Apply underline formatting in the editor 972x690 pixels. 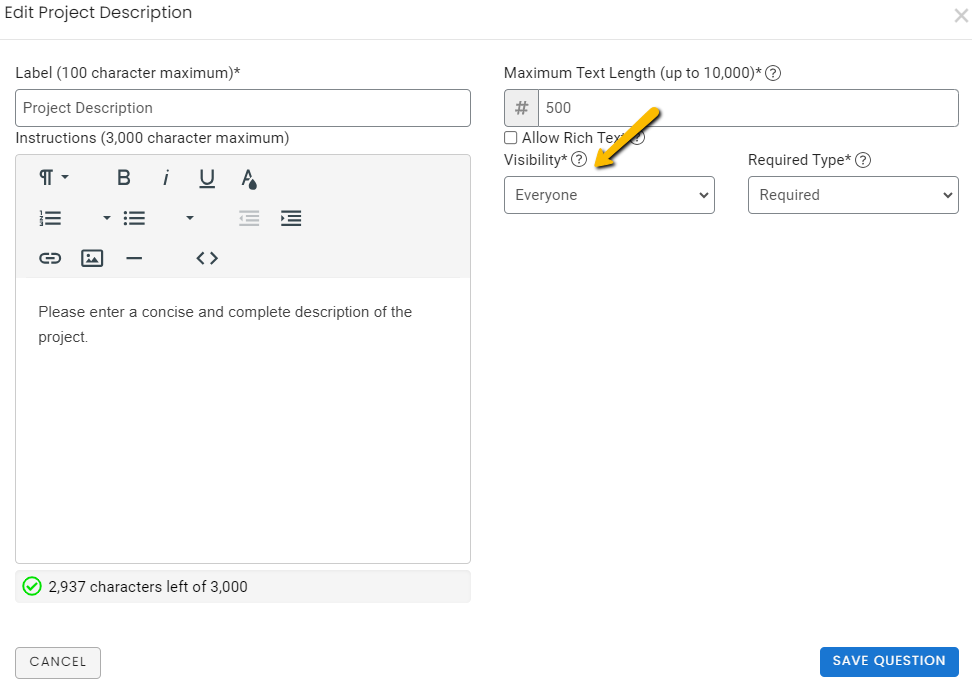coord(206,177)
